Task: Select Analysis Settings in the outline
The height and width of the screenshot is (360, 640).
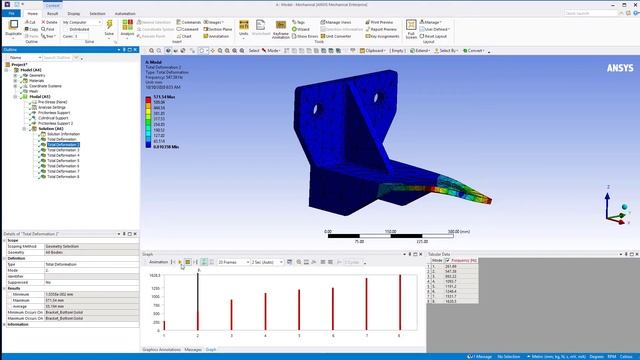Action: tap(52, 107)
